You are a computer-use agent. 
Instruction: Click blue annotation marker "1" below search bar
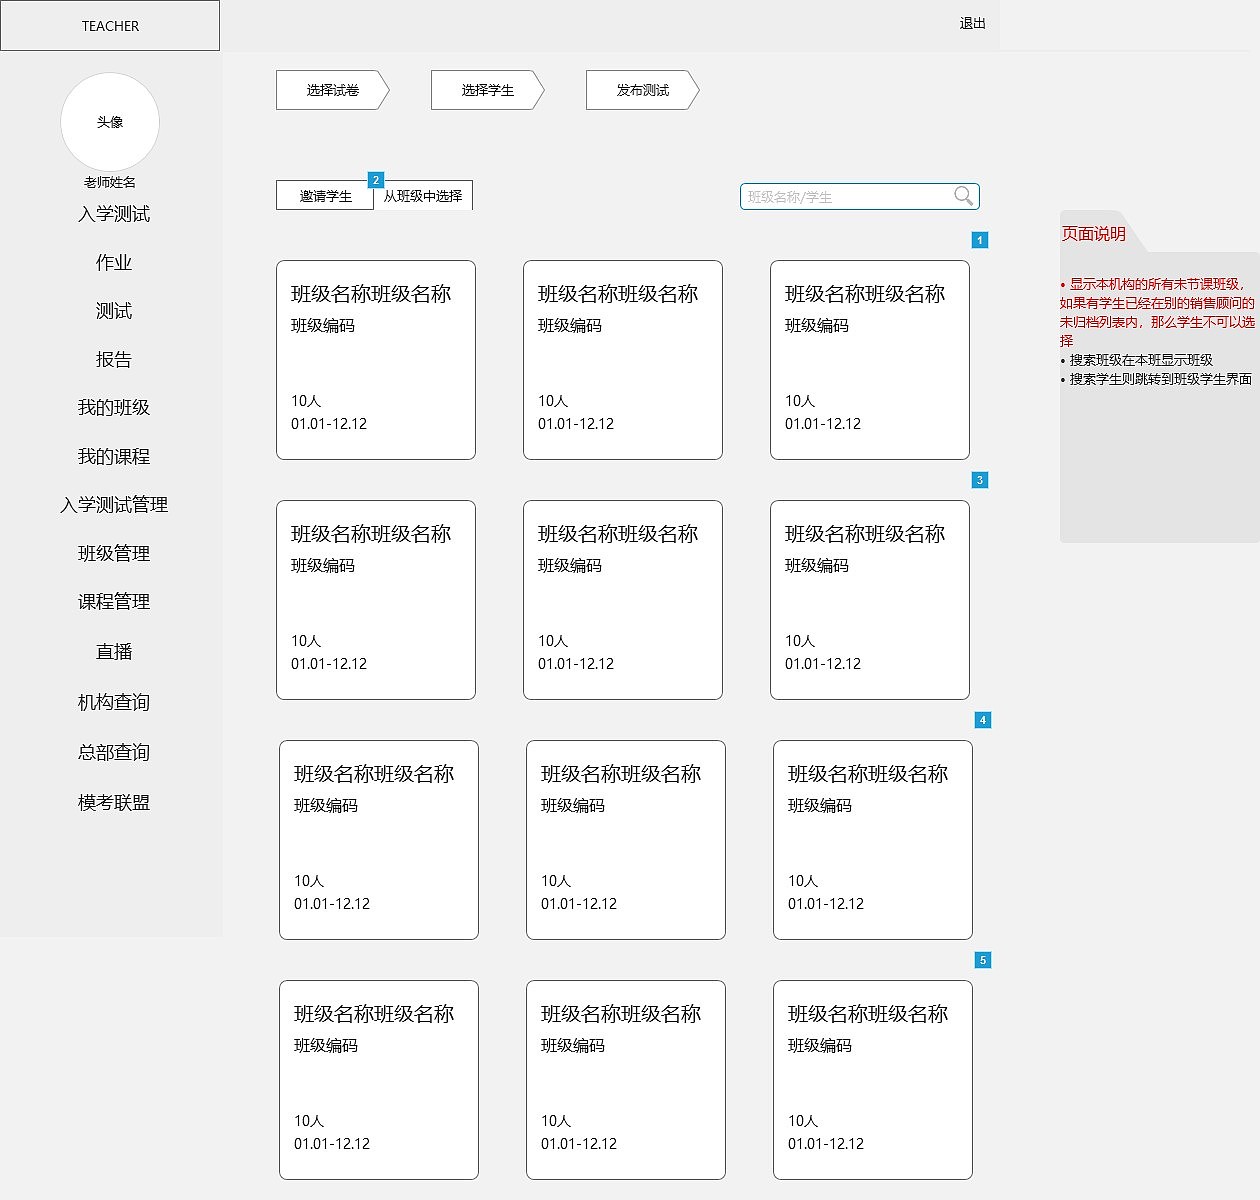pos(980,240)
